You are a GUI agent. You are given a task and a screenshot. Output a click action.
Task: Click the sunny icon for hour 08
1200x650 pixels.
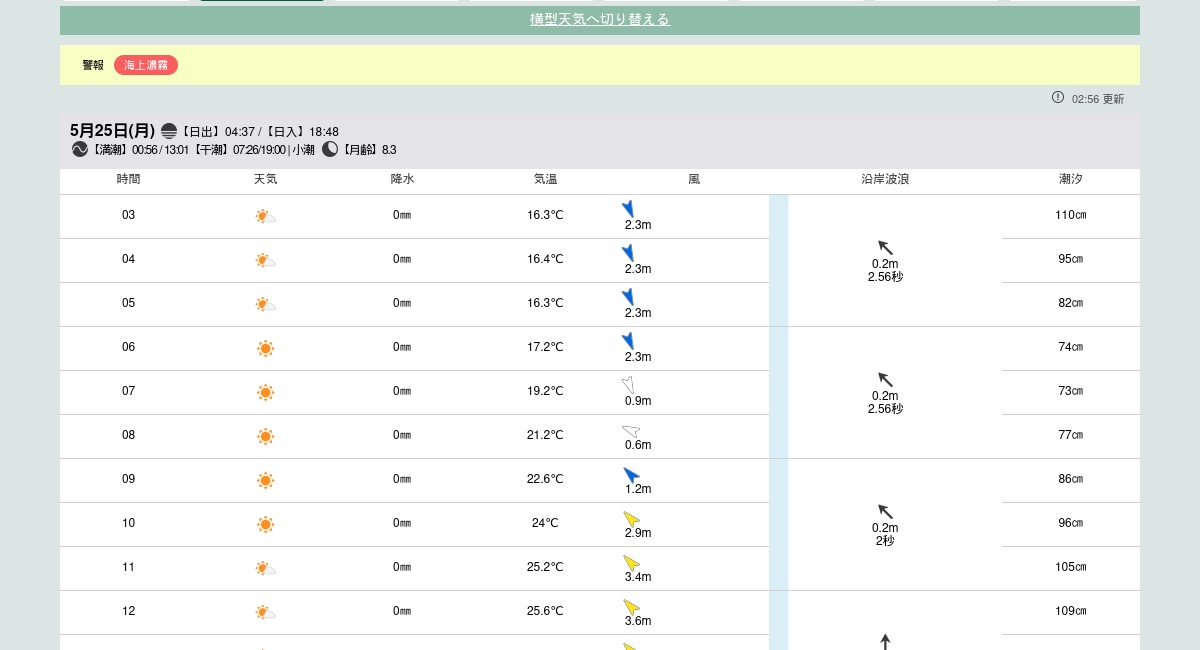point(265,436)
